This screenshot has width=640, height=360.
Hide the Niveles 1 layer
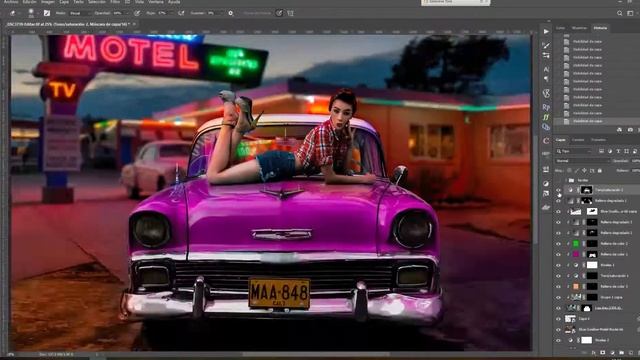point(558,265)
